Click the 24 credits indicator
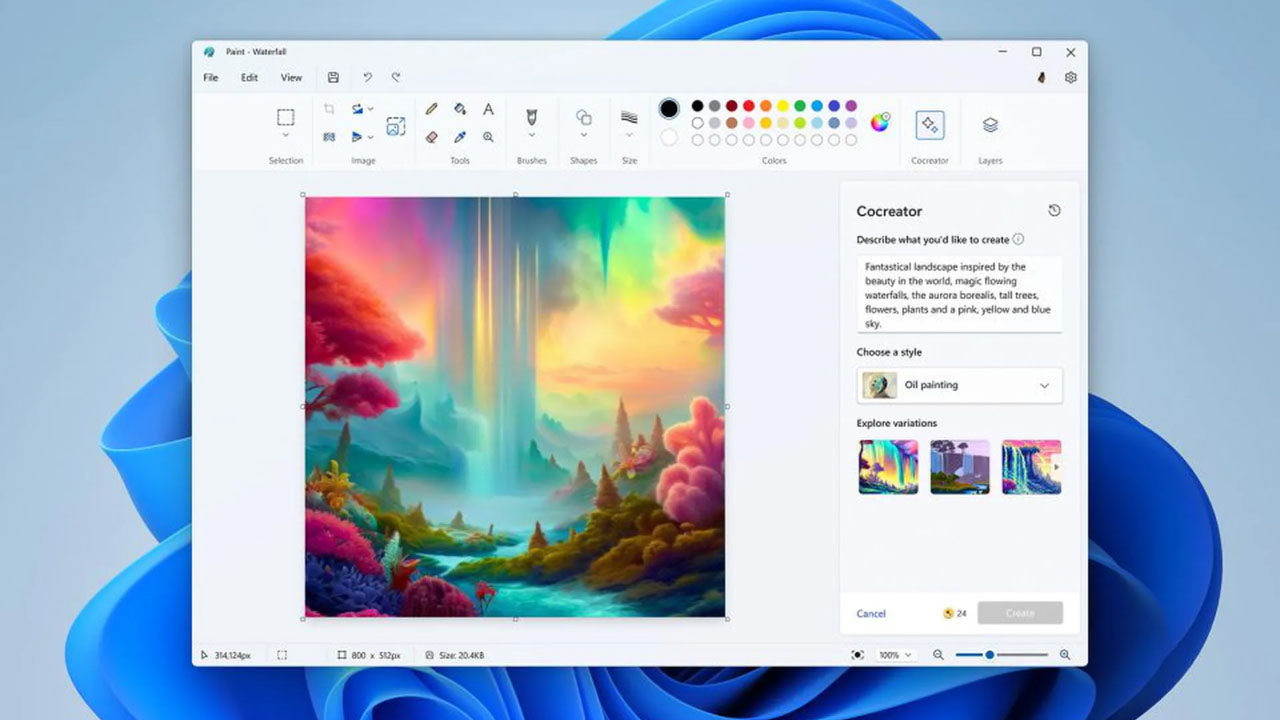 [x=955, y=614]
